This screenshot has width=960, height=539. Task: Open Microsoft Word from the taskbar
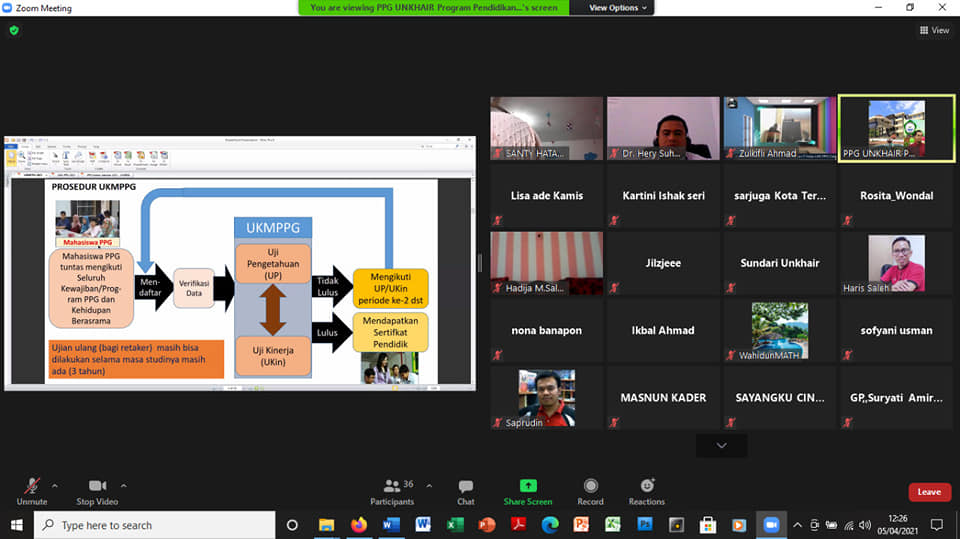point(390,525)
